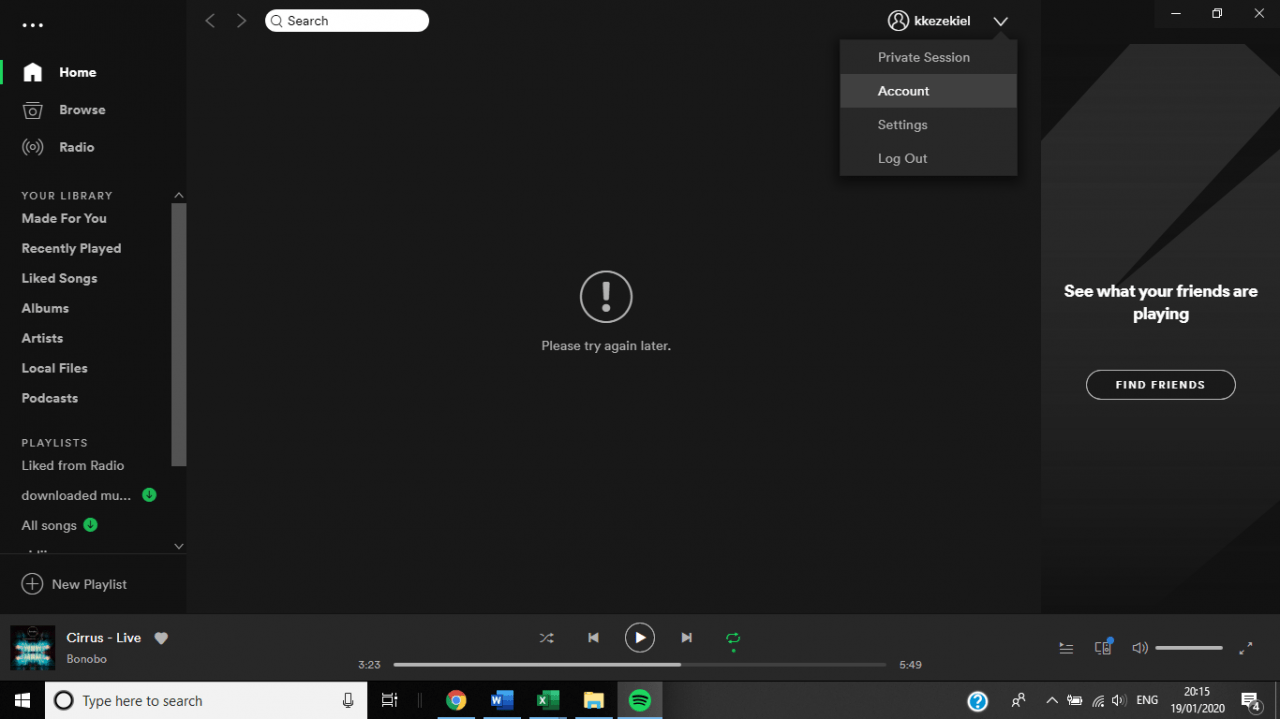This screenshot has height=719, width=1280.
Task: Toggle repeat mode
Action: pyautogui.click(x=733, y=638)
